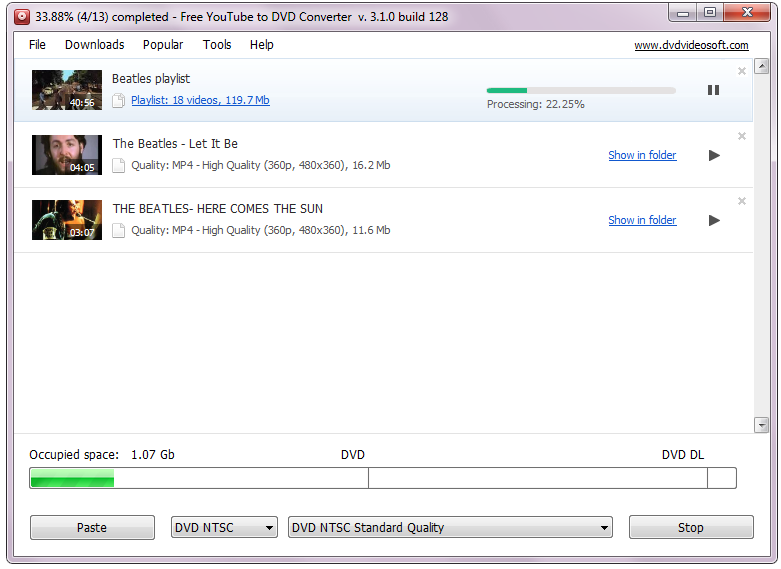Visit www.dvdvideosoft.com link
Viewport: 781px width, 569px height.
691,45
